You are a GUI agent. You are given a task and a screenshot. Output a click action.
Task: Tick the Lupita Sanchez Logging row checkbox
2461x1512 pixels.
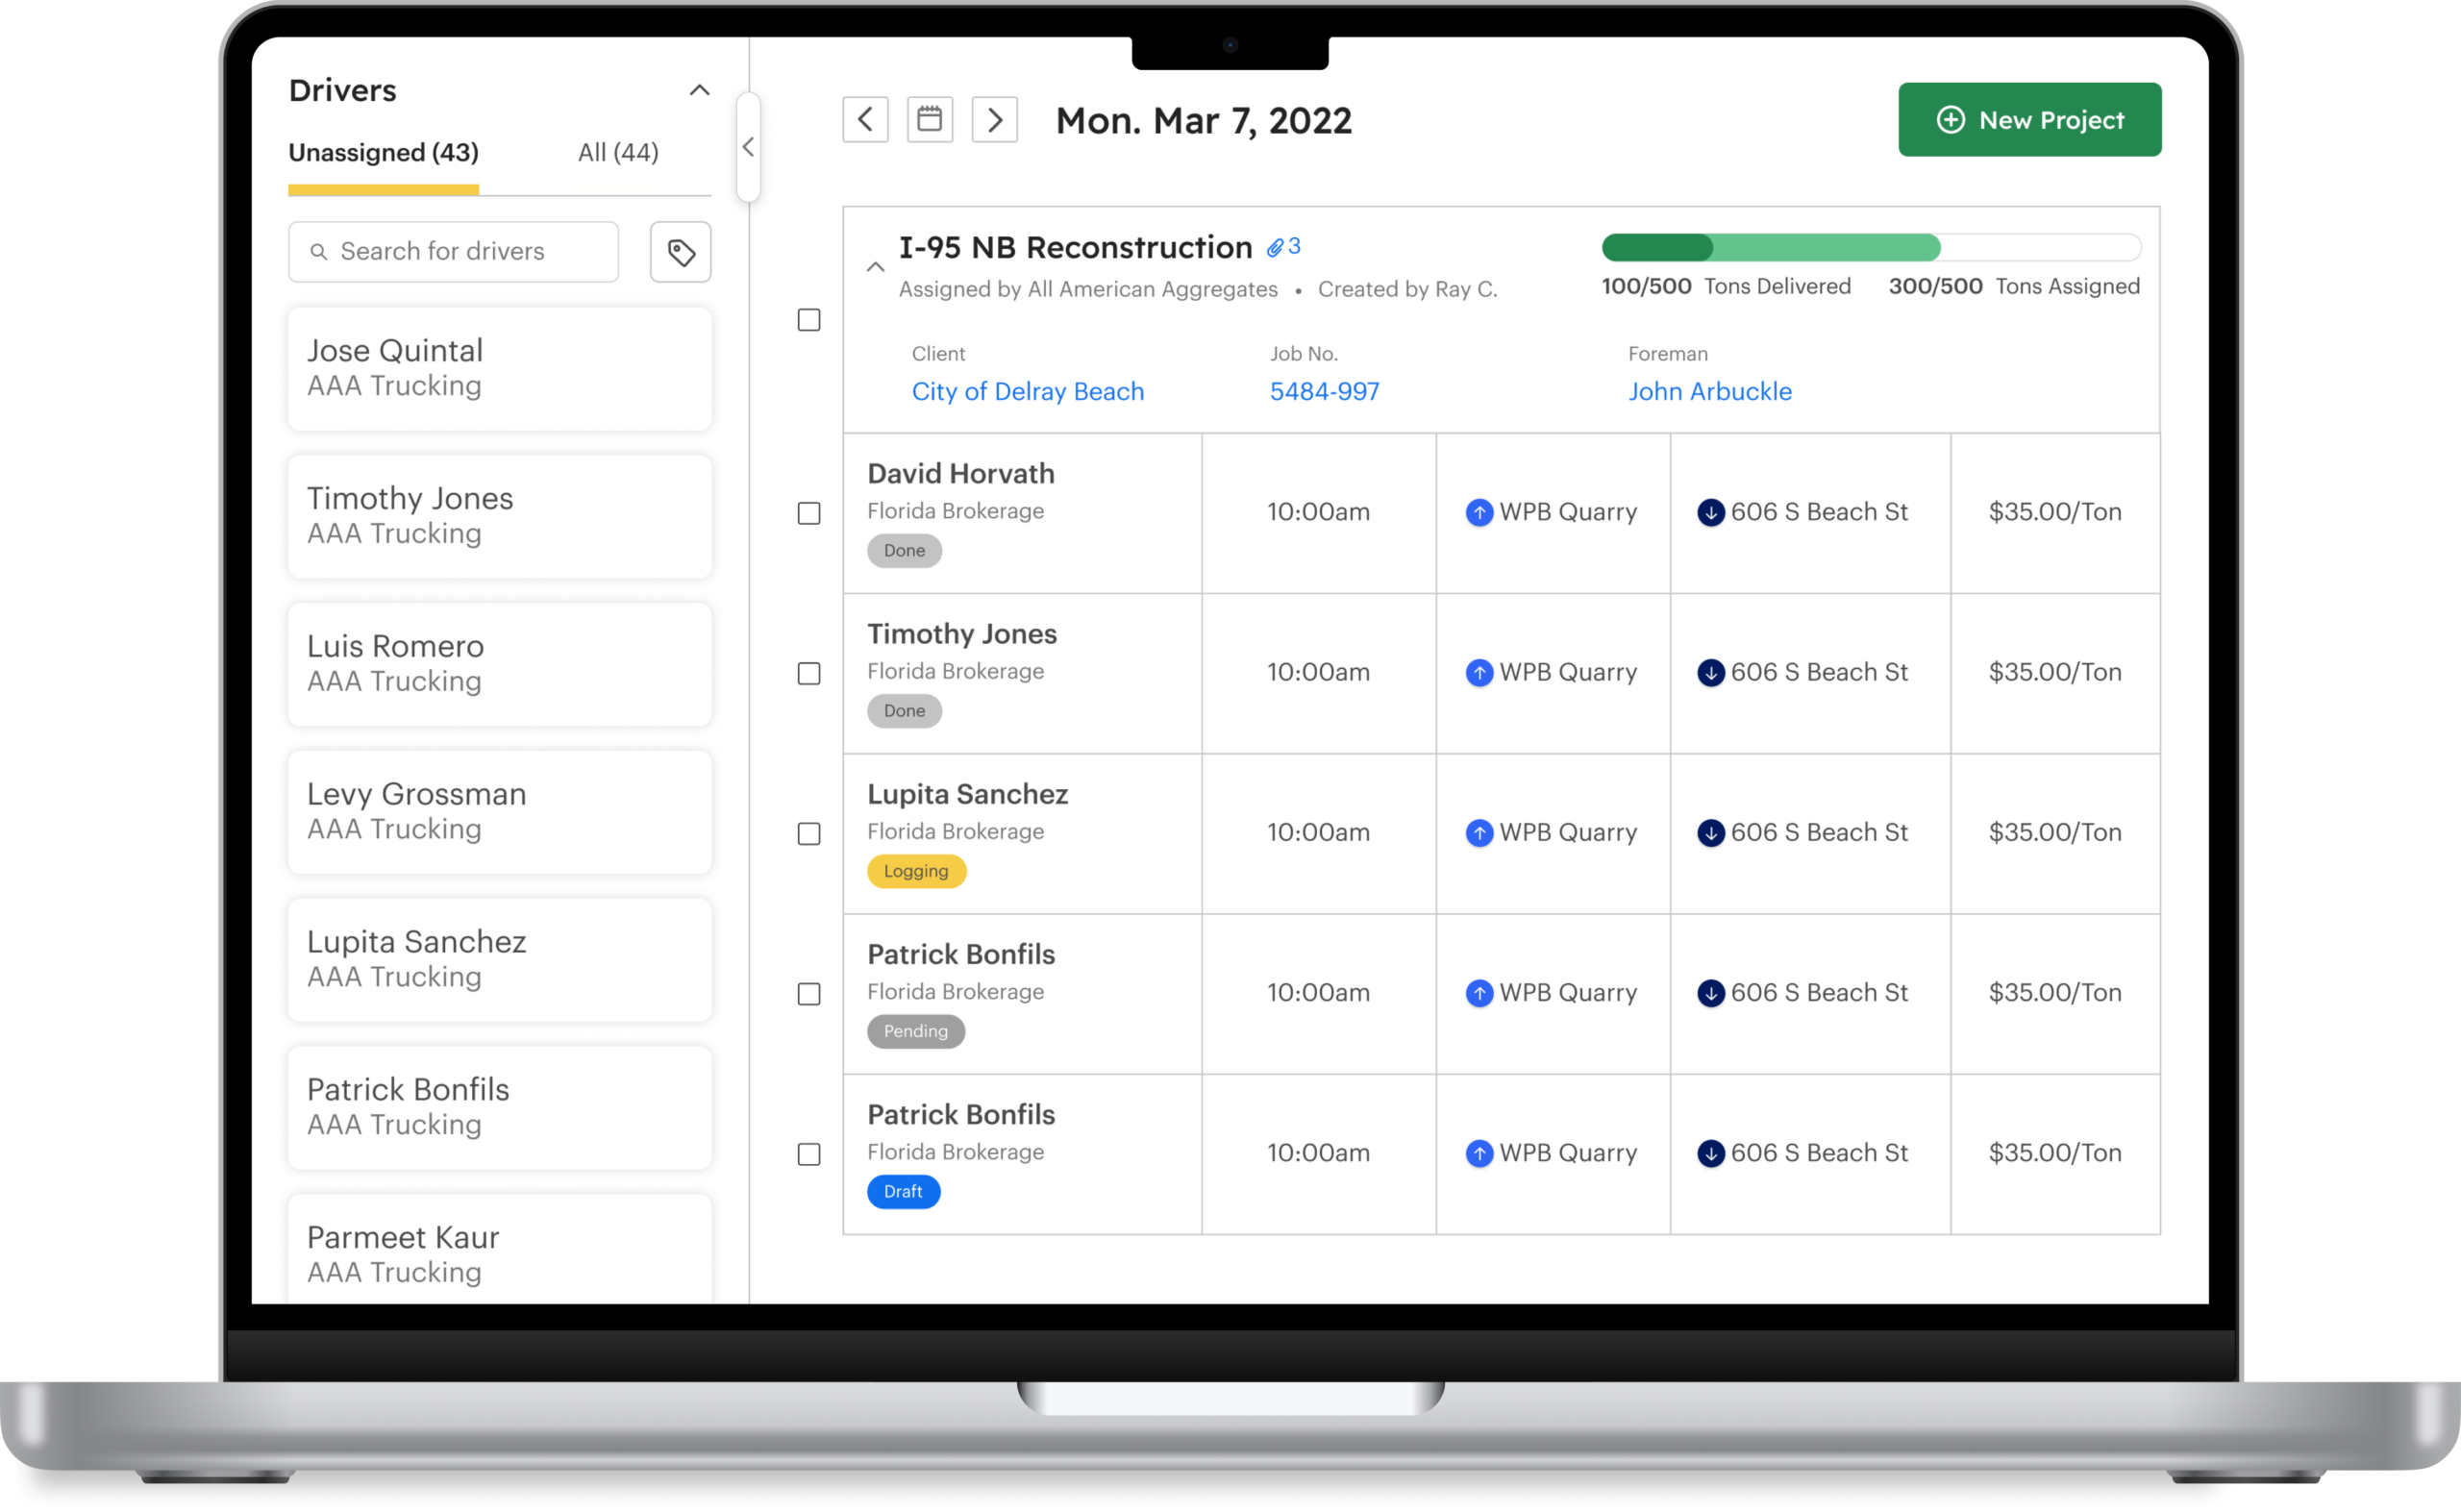click(808, 834)
